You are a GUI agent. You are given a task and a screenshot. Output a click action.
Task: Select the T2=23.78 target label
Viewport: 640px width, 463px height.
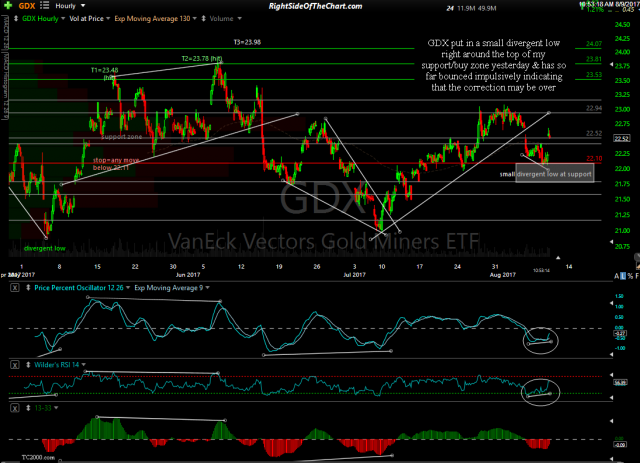(x=202, y=58)
